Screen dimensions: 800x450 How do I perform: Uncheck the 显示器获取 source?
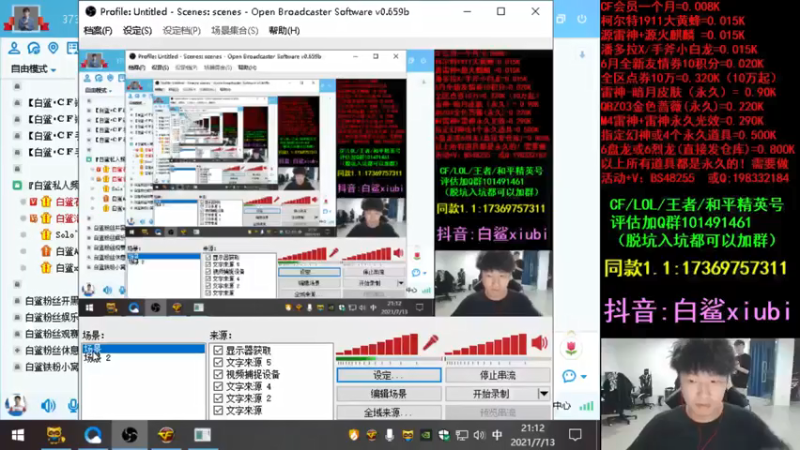click(x=218, y=350)
